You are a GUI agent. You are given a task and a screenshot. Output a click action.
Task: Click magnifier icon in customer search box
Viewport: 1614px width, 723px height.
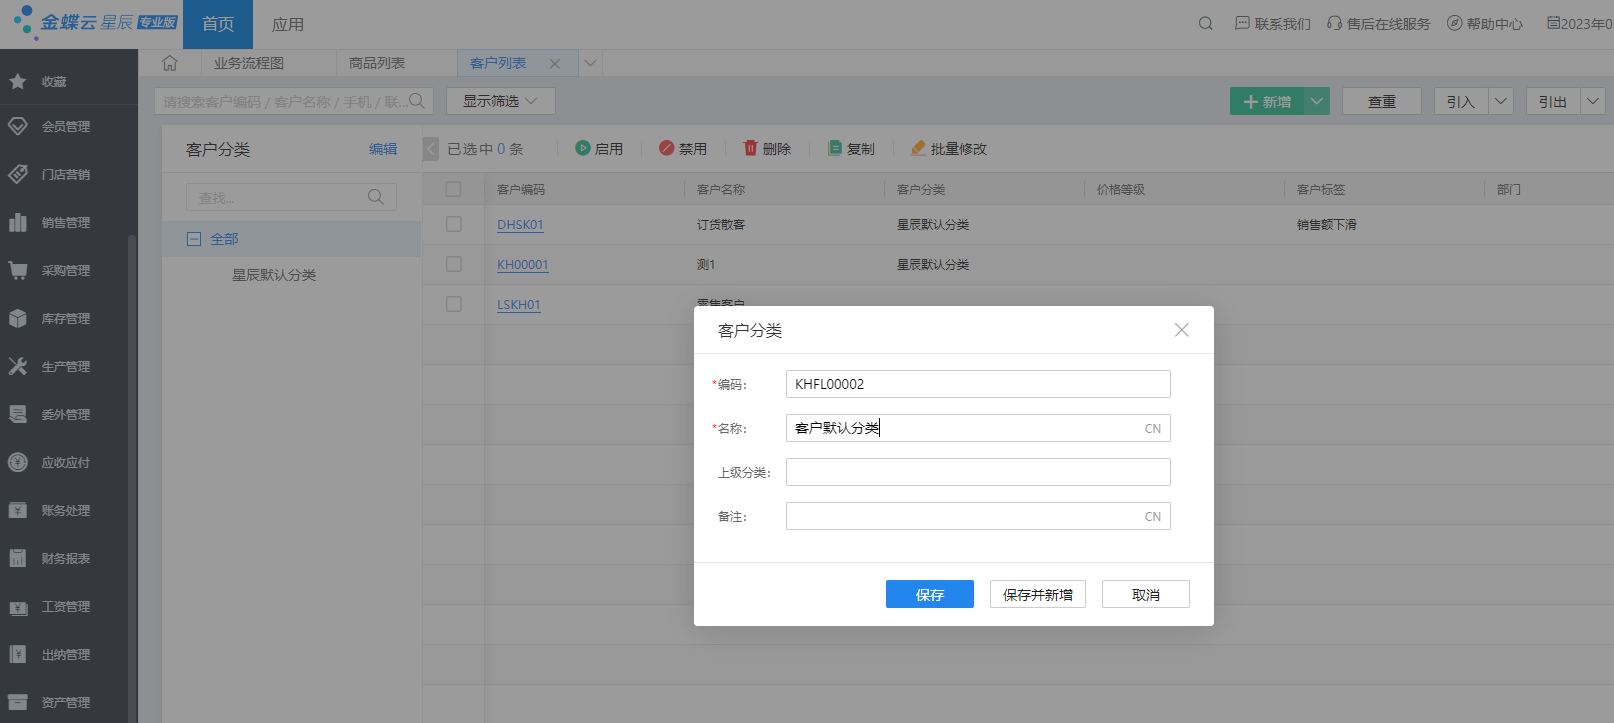pos(417,101)
